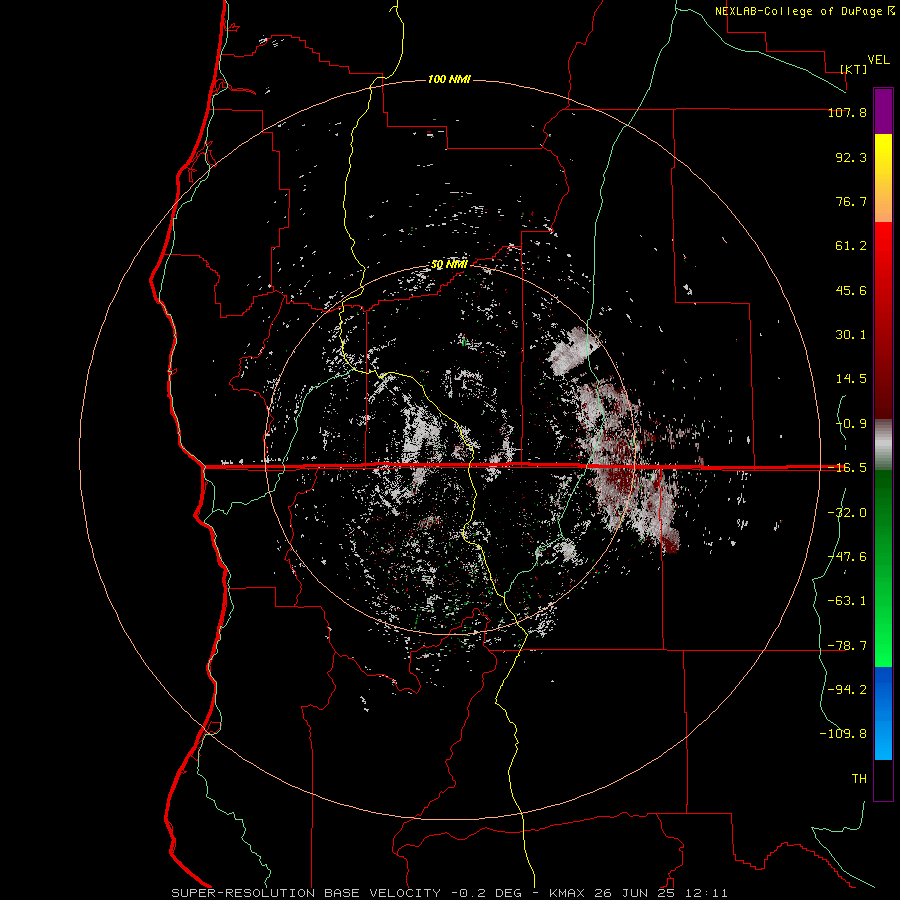Click the -16.5 value on velocity scale
900x900 pixels.
[x=847, y=468]
